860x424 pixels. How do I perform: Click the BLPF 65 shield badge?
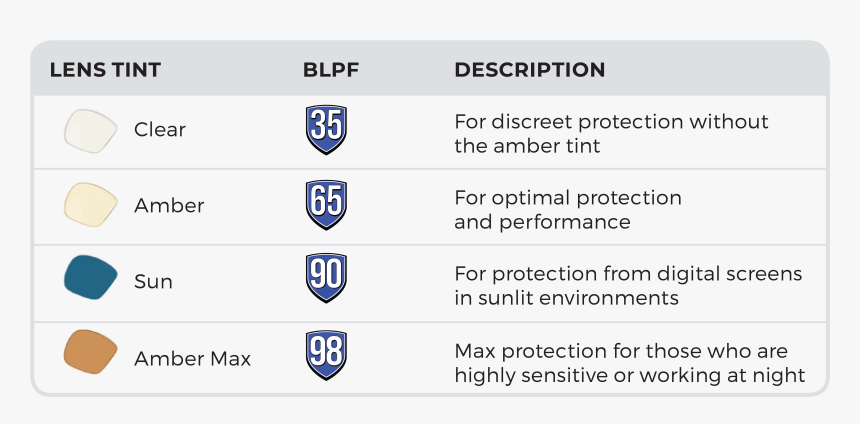326,205
